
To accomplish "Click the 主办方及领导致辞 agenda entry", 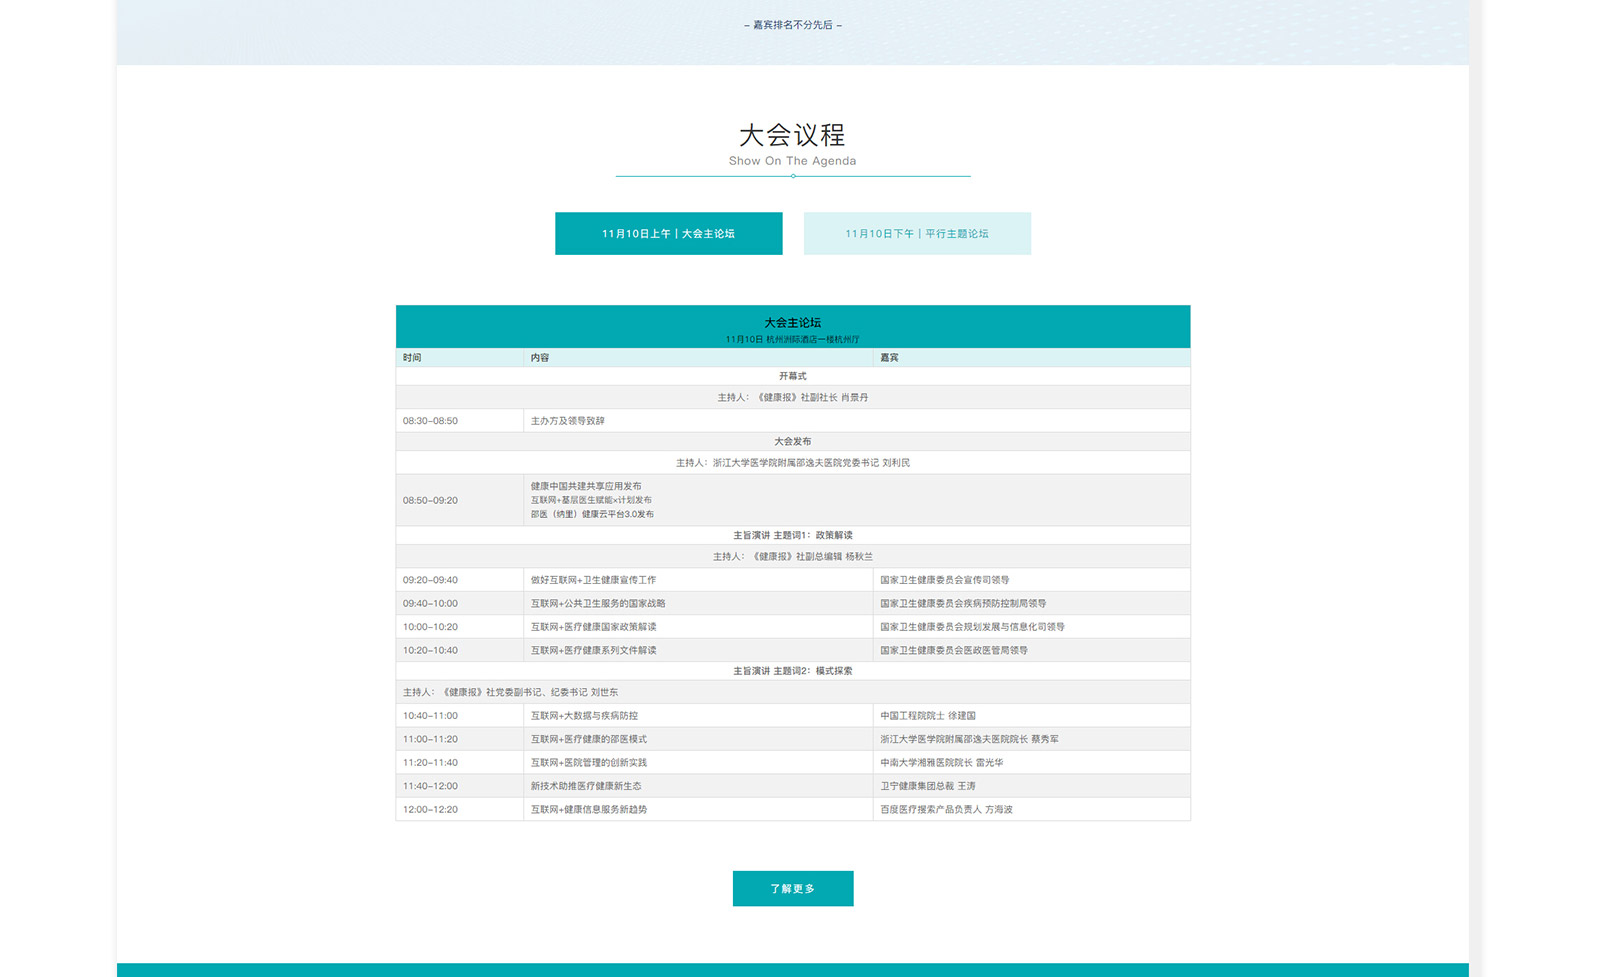I will click(x=567, y=421).
